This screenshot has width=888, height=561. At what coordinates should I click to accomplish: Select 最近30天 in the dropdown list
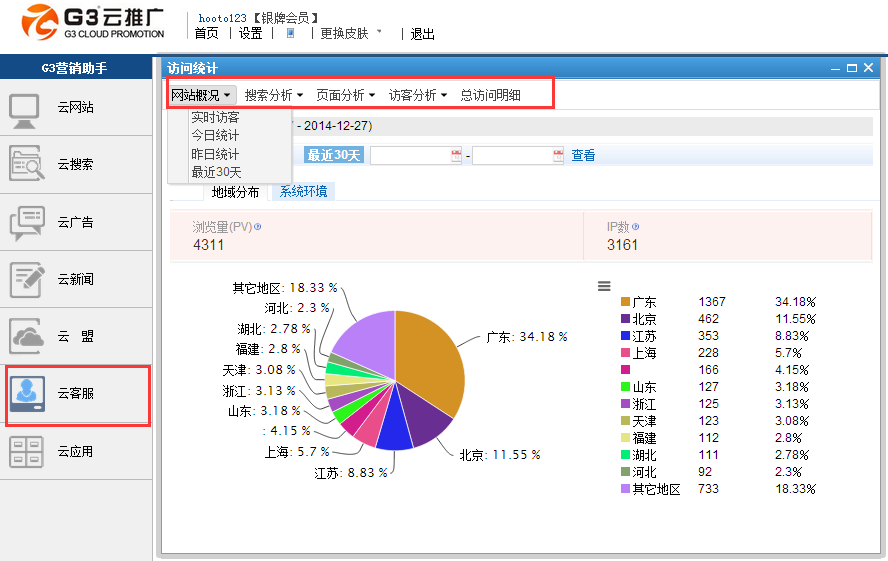(x=216, y=172)
